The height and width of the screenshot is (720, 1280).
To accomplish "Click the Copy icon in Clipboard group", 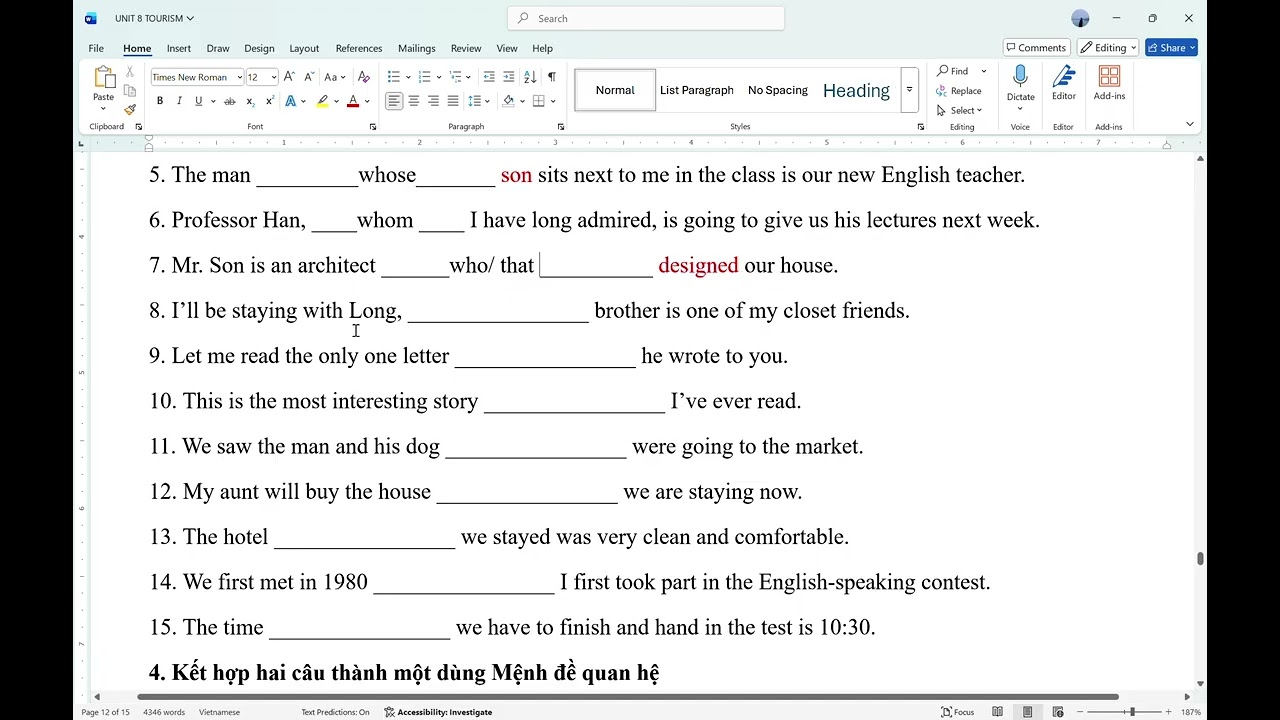I will [130, 91].
